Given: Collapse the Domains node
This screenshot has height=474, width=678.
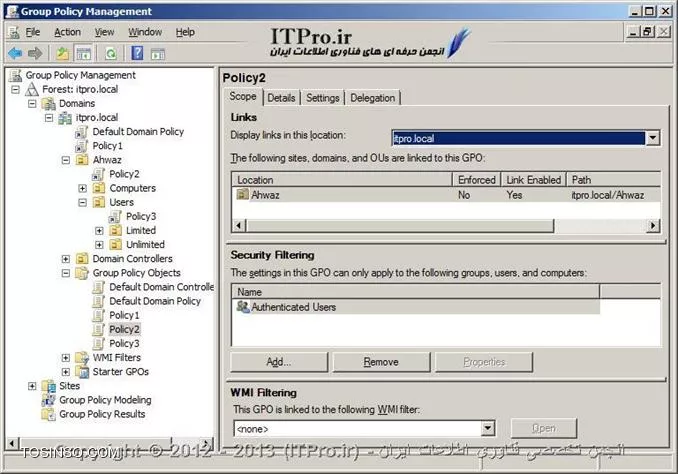Looking at the screenshot, I should [x=32, y=104].
